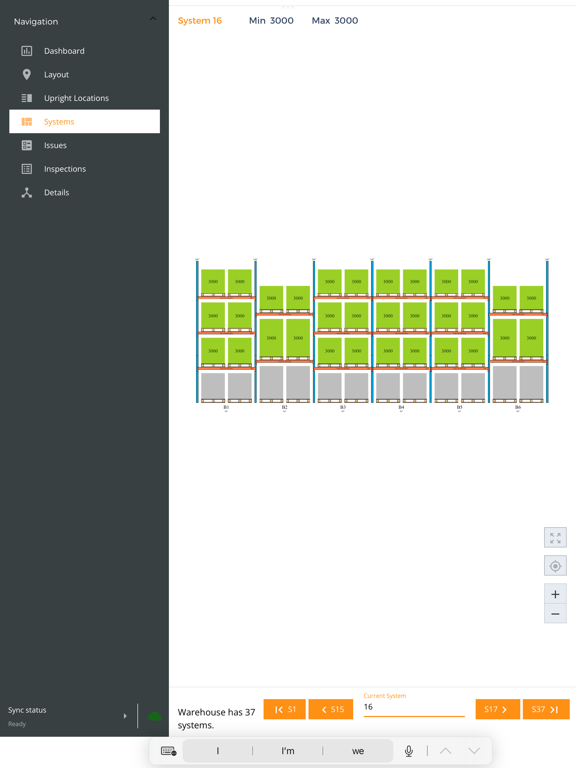Toggle fullscreen view of rack diagram
Image resolution: width=576 pixels, height=768 pixels.
click(555, 538)
